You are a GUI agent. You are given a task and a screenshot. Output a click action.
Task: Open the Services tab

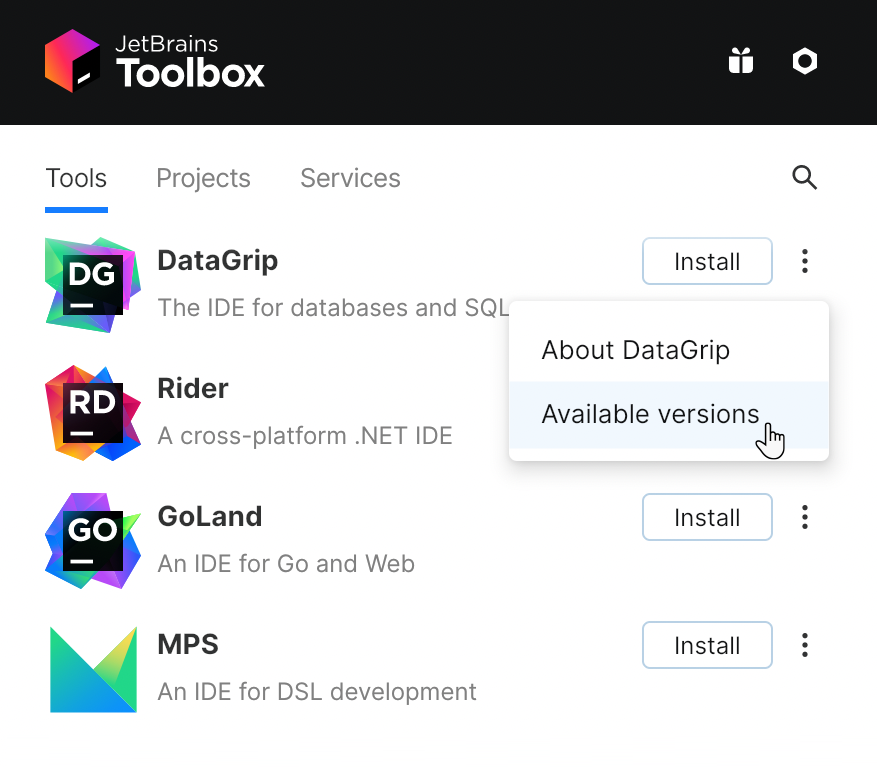click(350, 178)
